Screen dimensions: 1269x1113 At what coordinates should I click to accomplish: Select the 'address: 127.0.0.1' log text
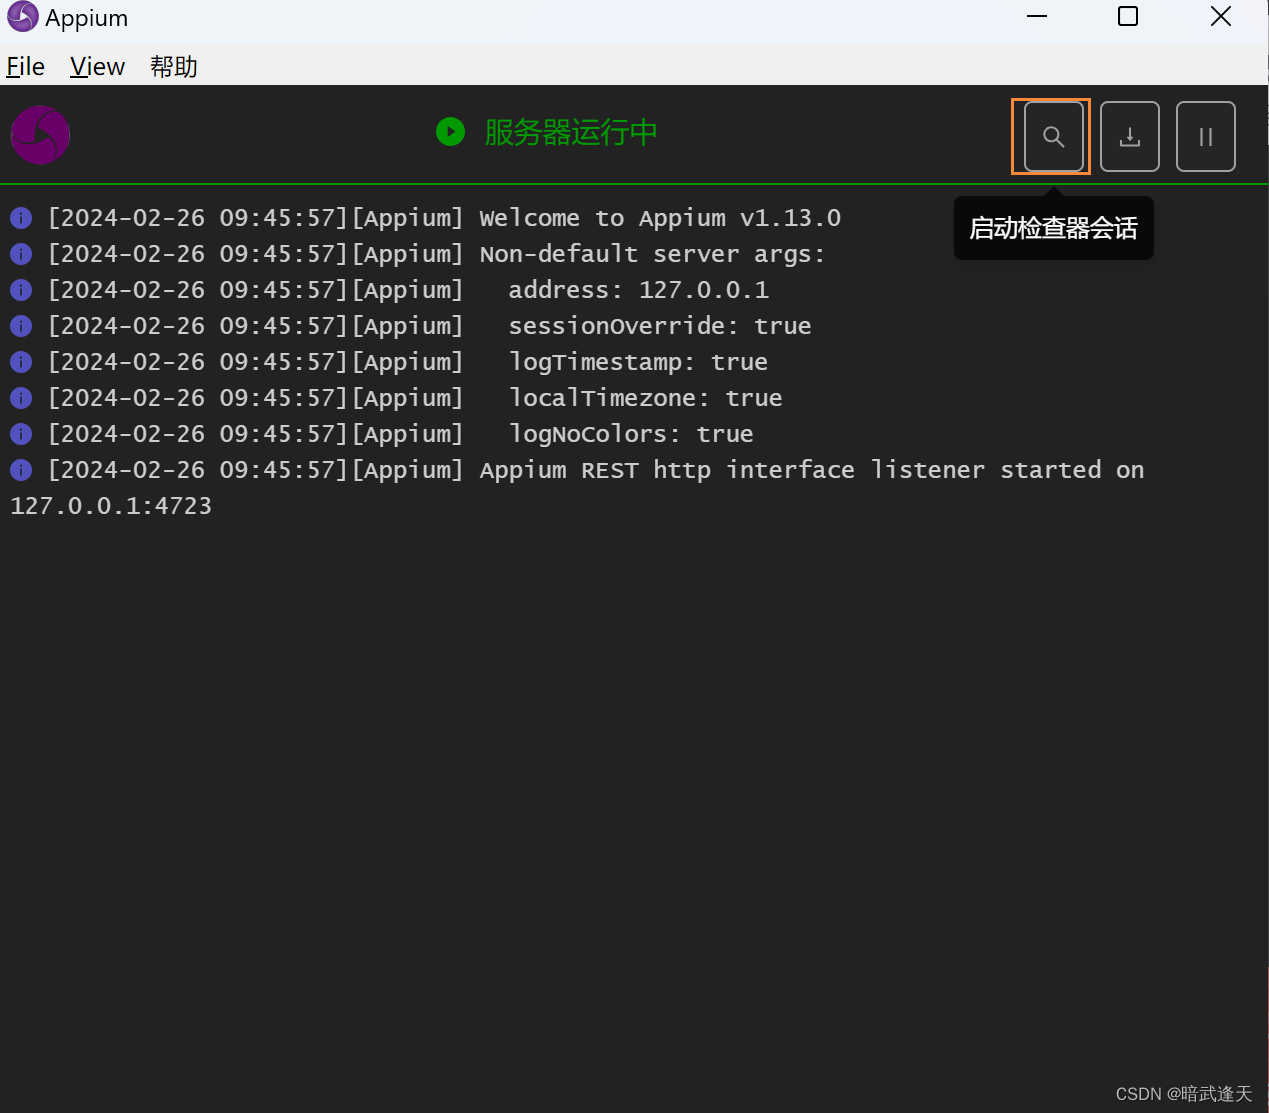pyautogui.click(x=639, y=290)
